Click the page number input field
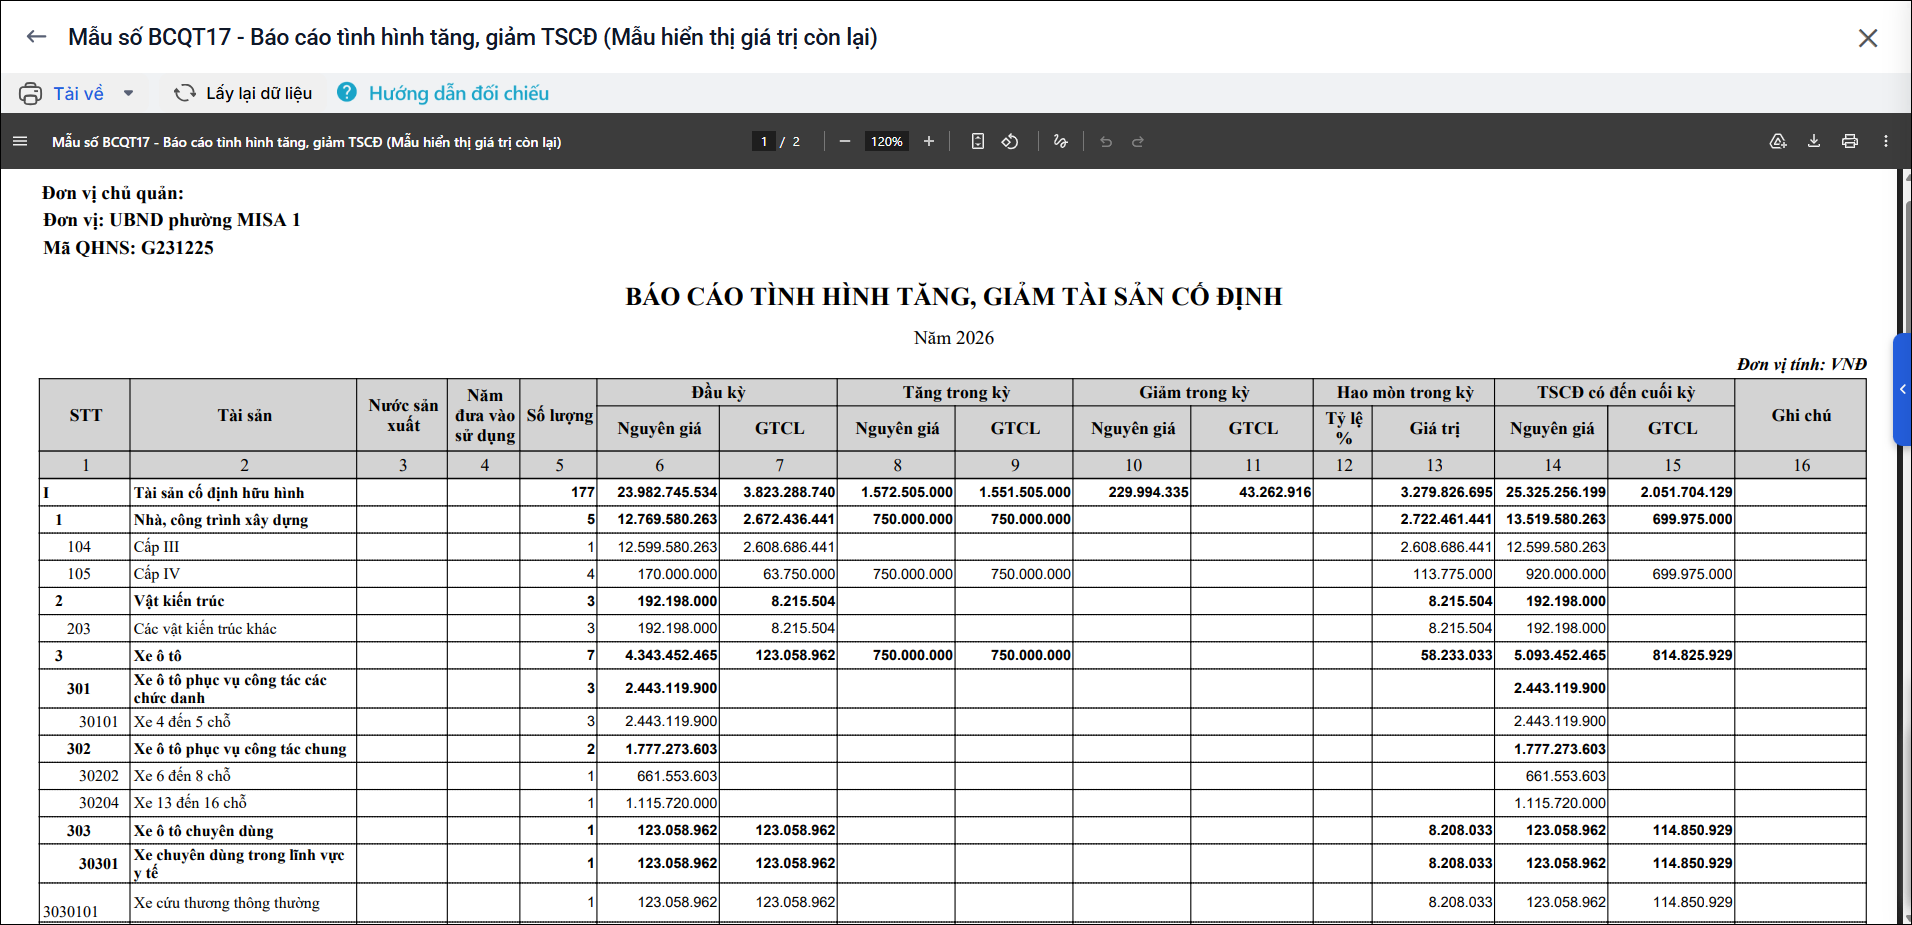This screenshot has height=925, width=1912. click(764, 141)
